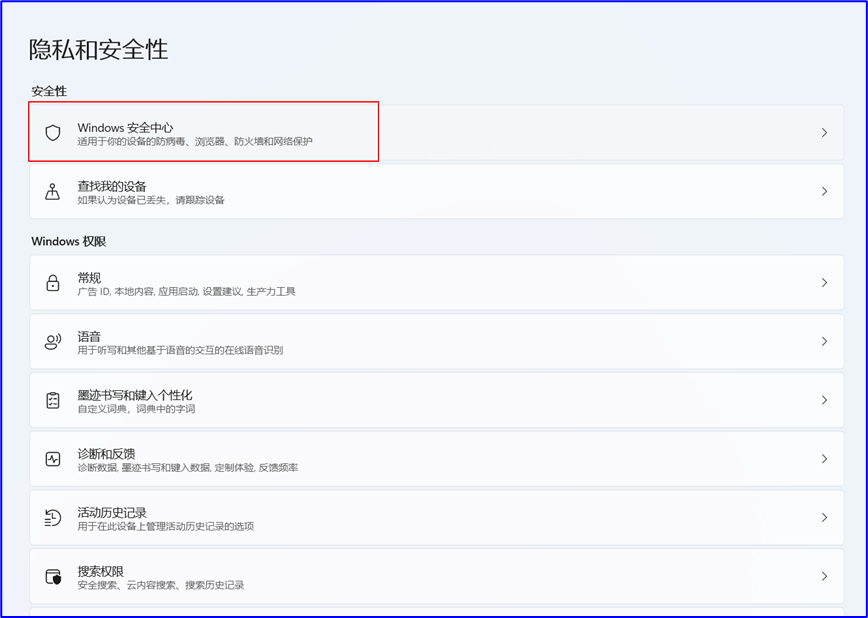The height and width of the screenshot is (618, 868).
Task: Open the chevron on 常规 row
Action: (x=824, y=282)
